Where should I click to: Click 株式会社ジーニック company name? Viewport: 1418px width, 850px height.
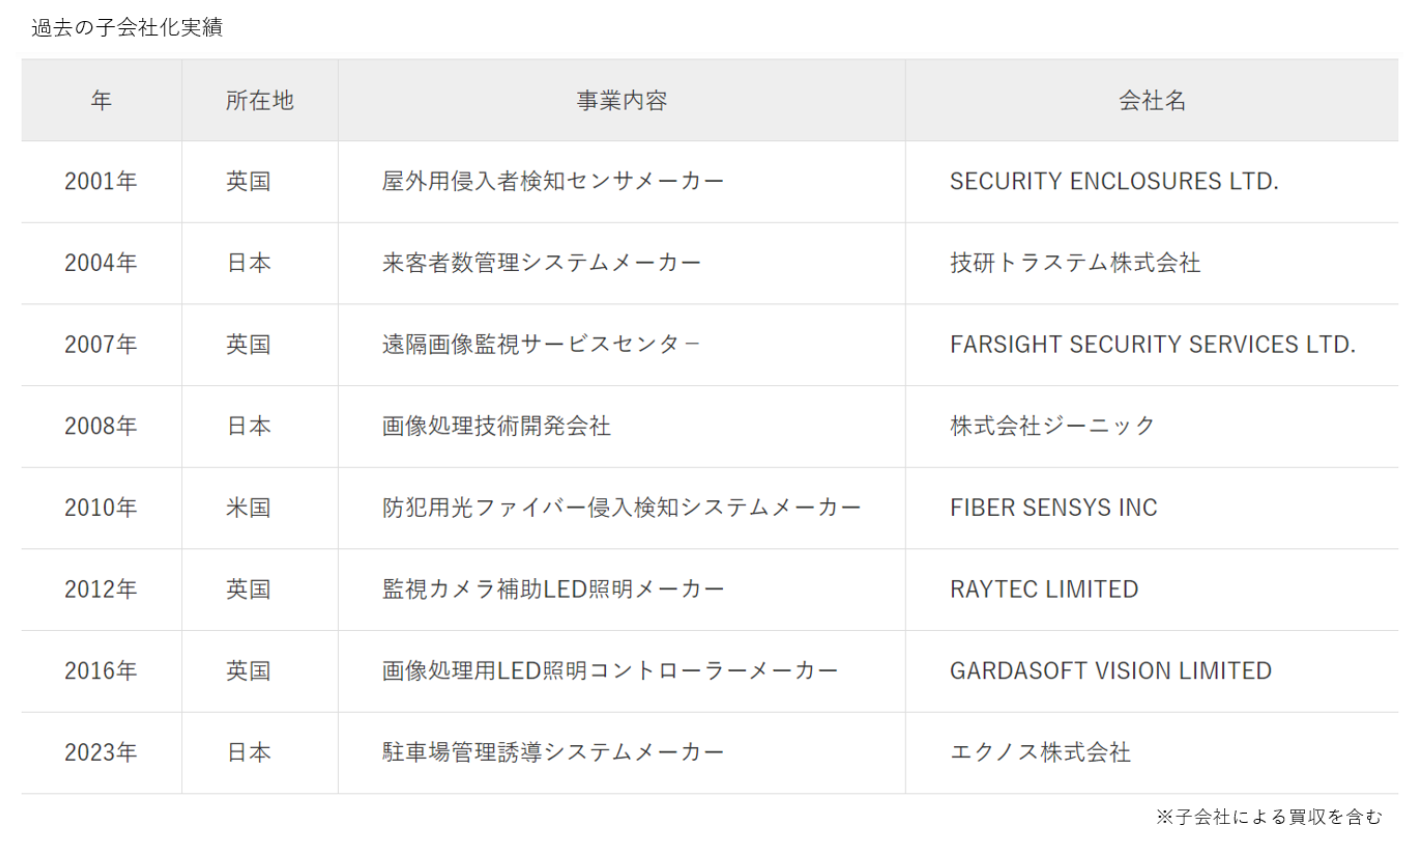[1052, 426]
